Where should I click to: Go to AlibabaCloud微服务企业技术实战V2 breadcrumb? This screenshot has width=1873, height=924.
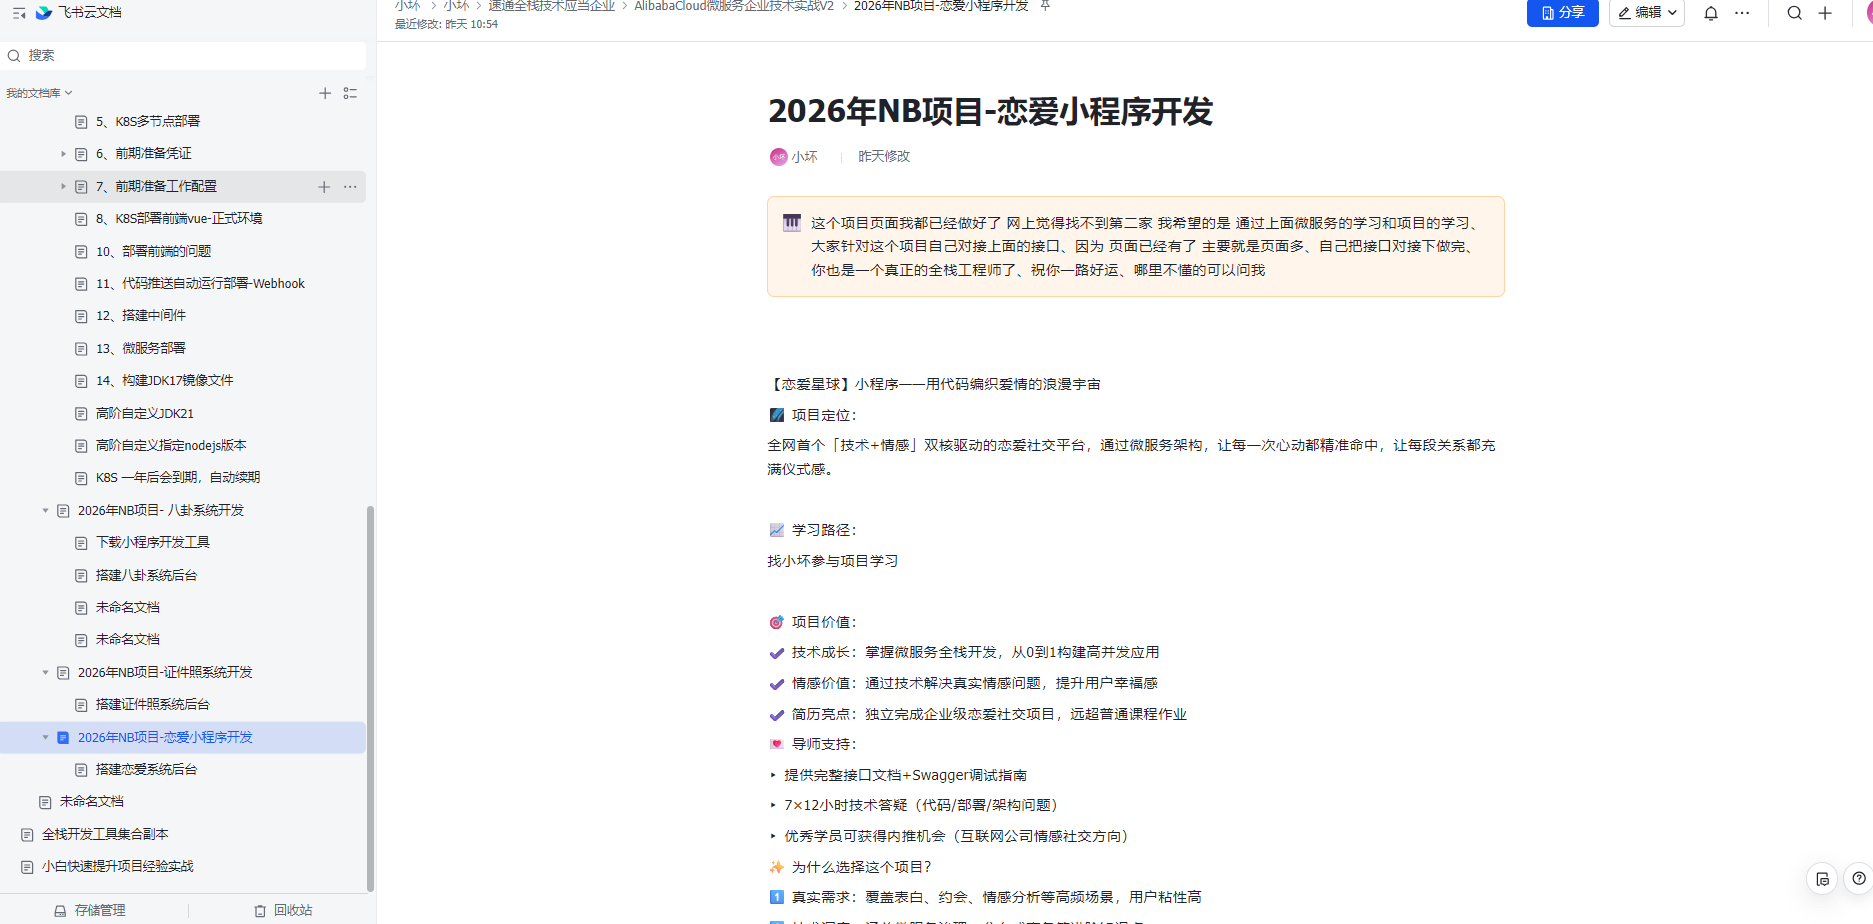(x=733, y=6)
